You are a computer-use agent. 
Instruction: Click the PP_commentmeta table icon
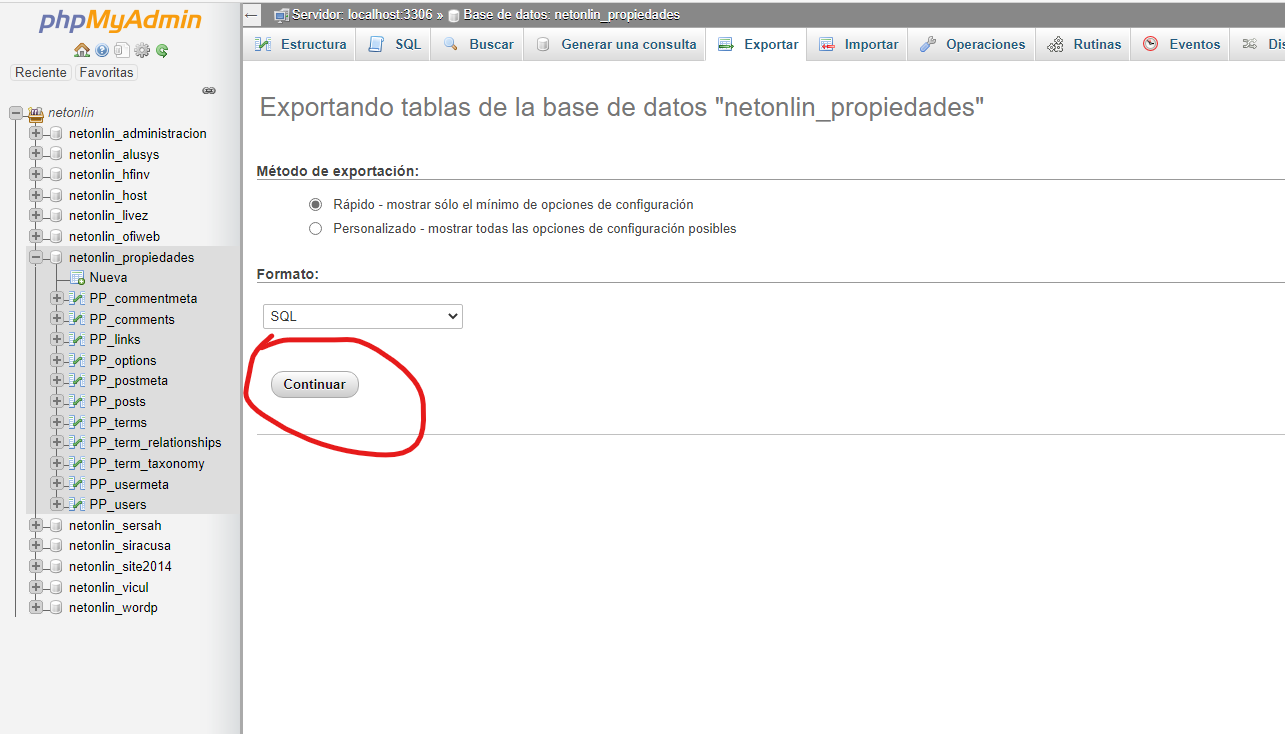[x=77, y=298]
